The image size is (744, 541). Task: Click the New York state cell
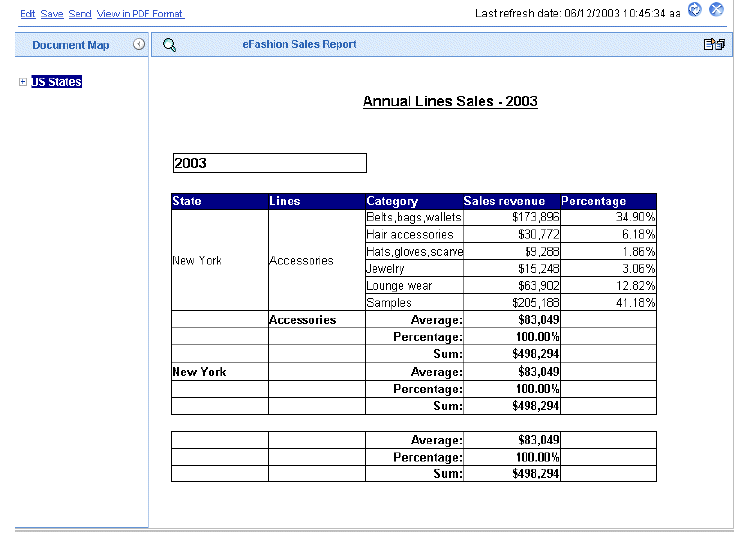(220, 261)
